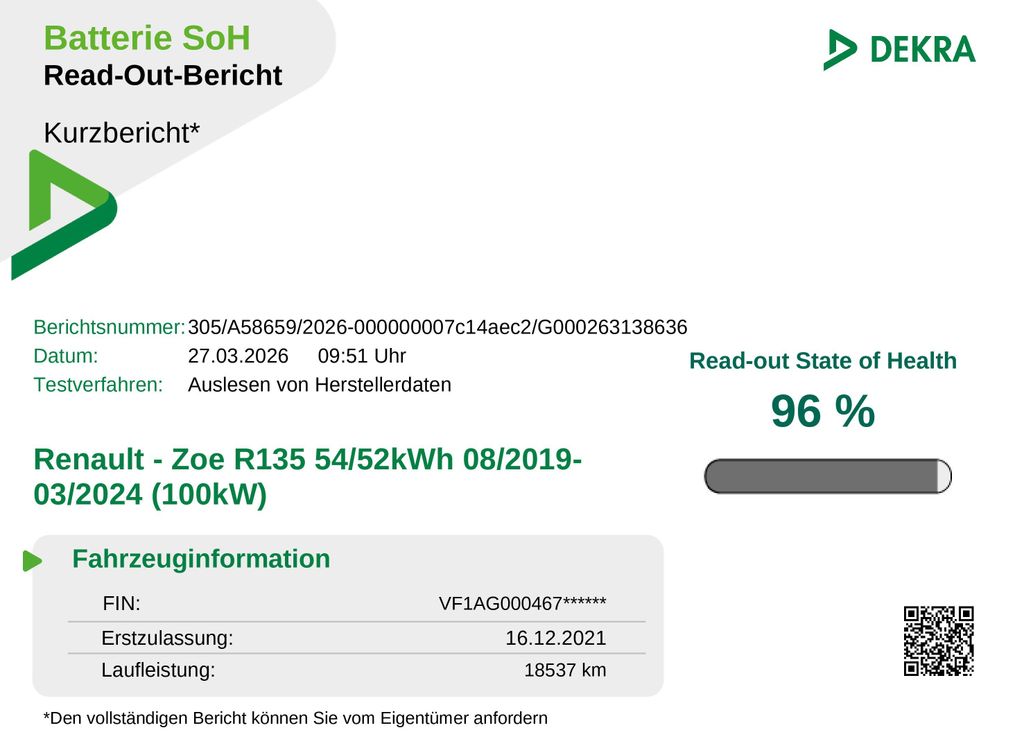Viewport: 1024px width, 739px height.
Task: Click the State of Health progress bar
Action: pos(827,476)
